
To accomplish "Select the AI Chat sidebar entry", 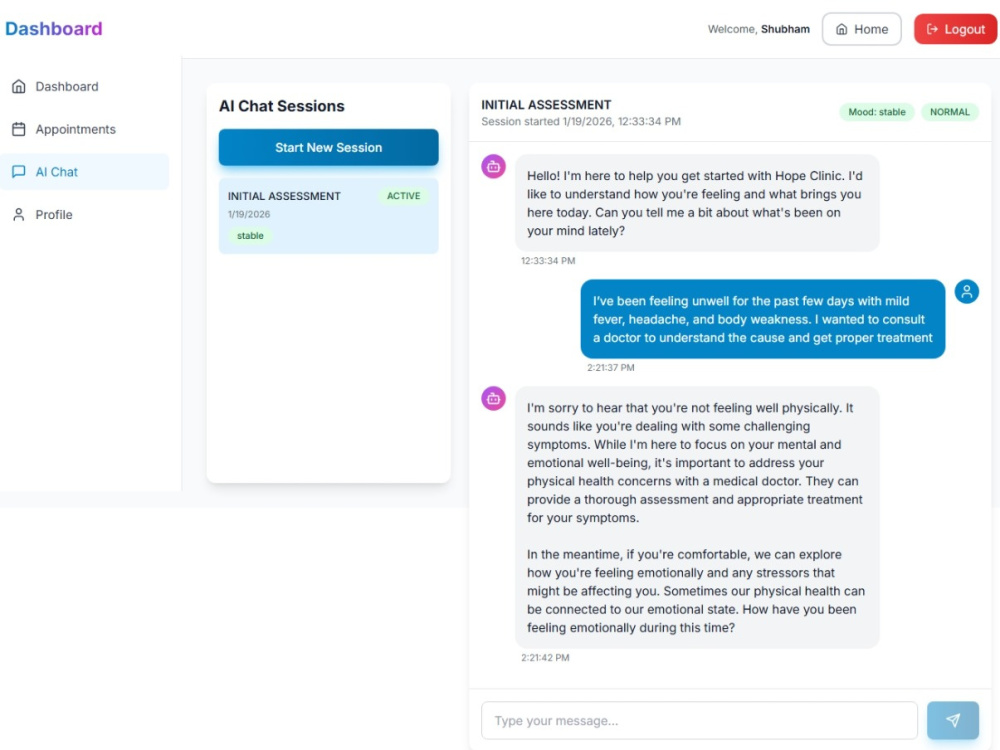I will pos(84,172).
